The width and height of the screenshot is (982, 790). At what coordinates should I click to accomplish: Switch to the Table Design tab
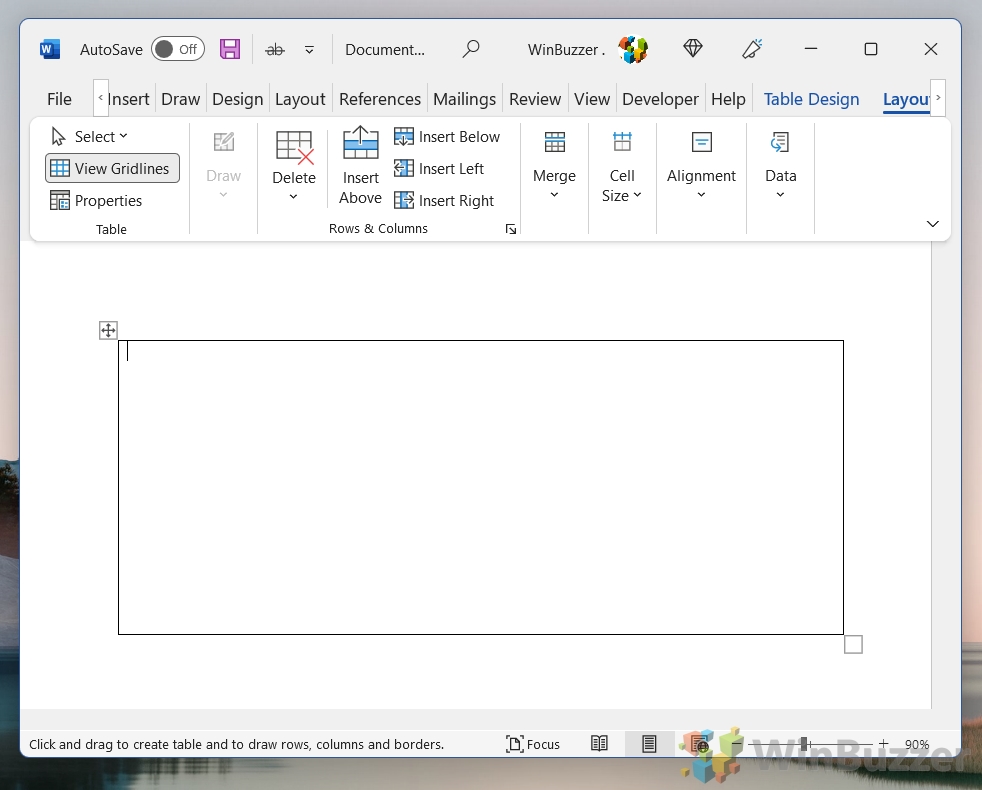pyautogui.click(x=811, y=99)
